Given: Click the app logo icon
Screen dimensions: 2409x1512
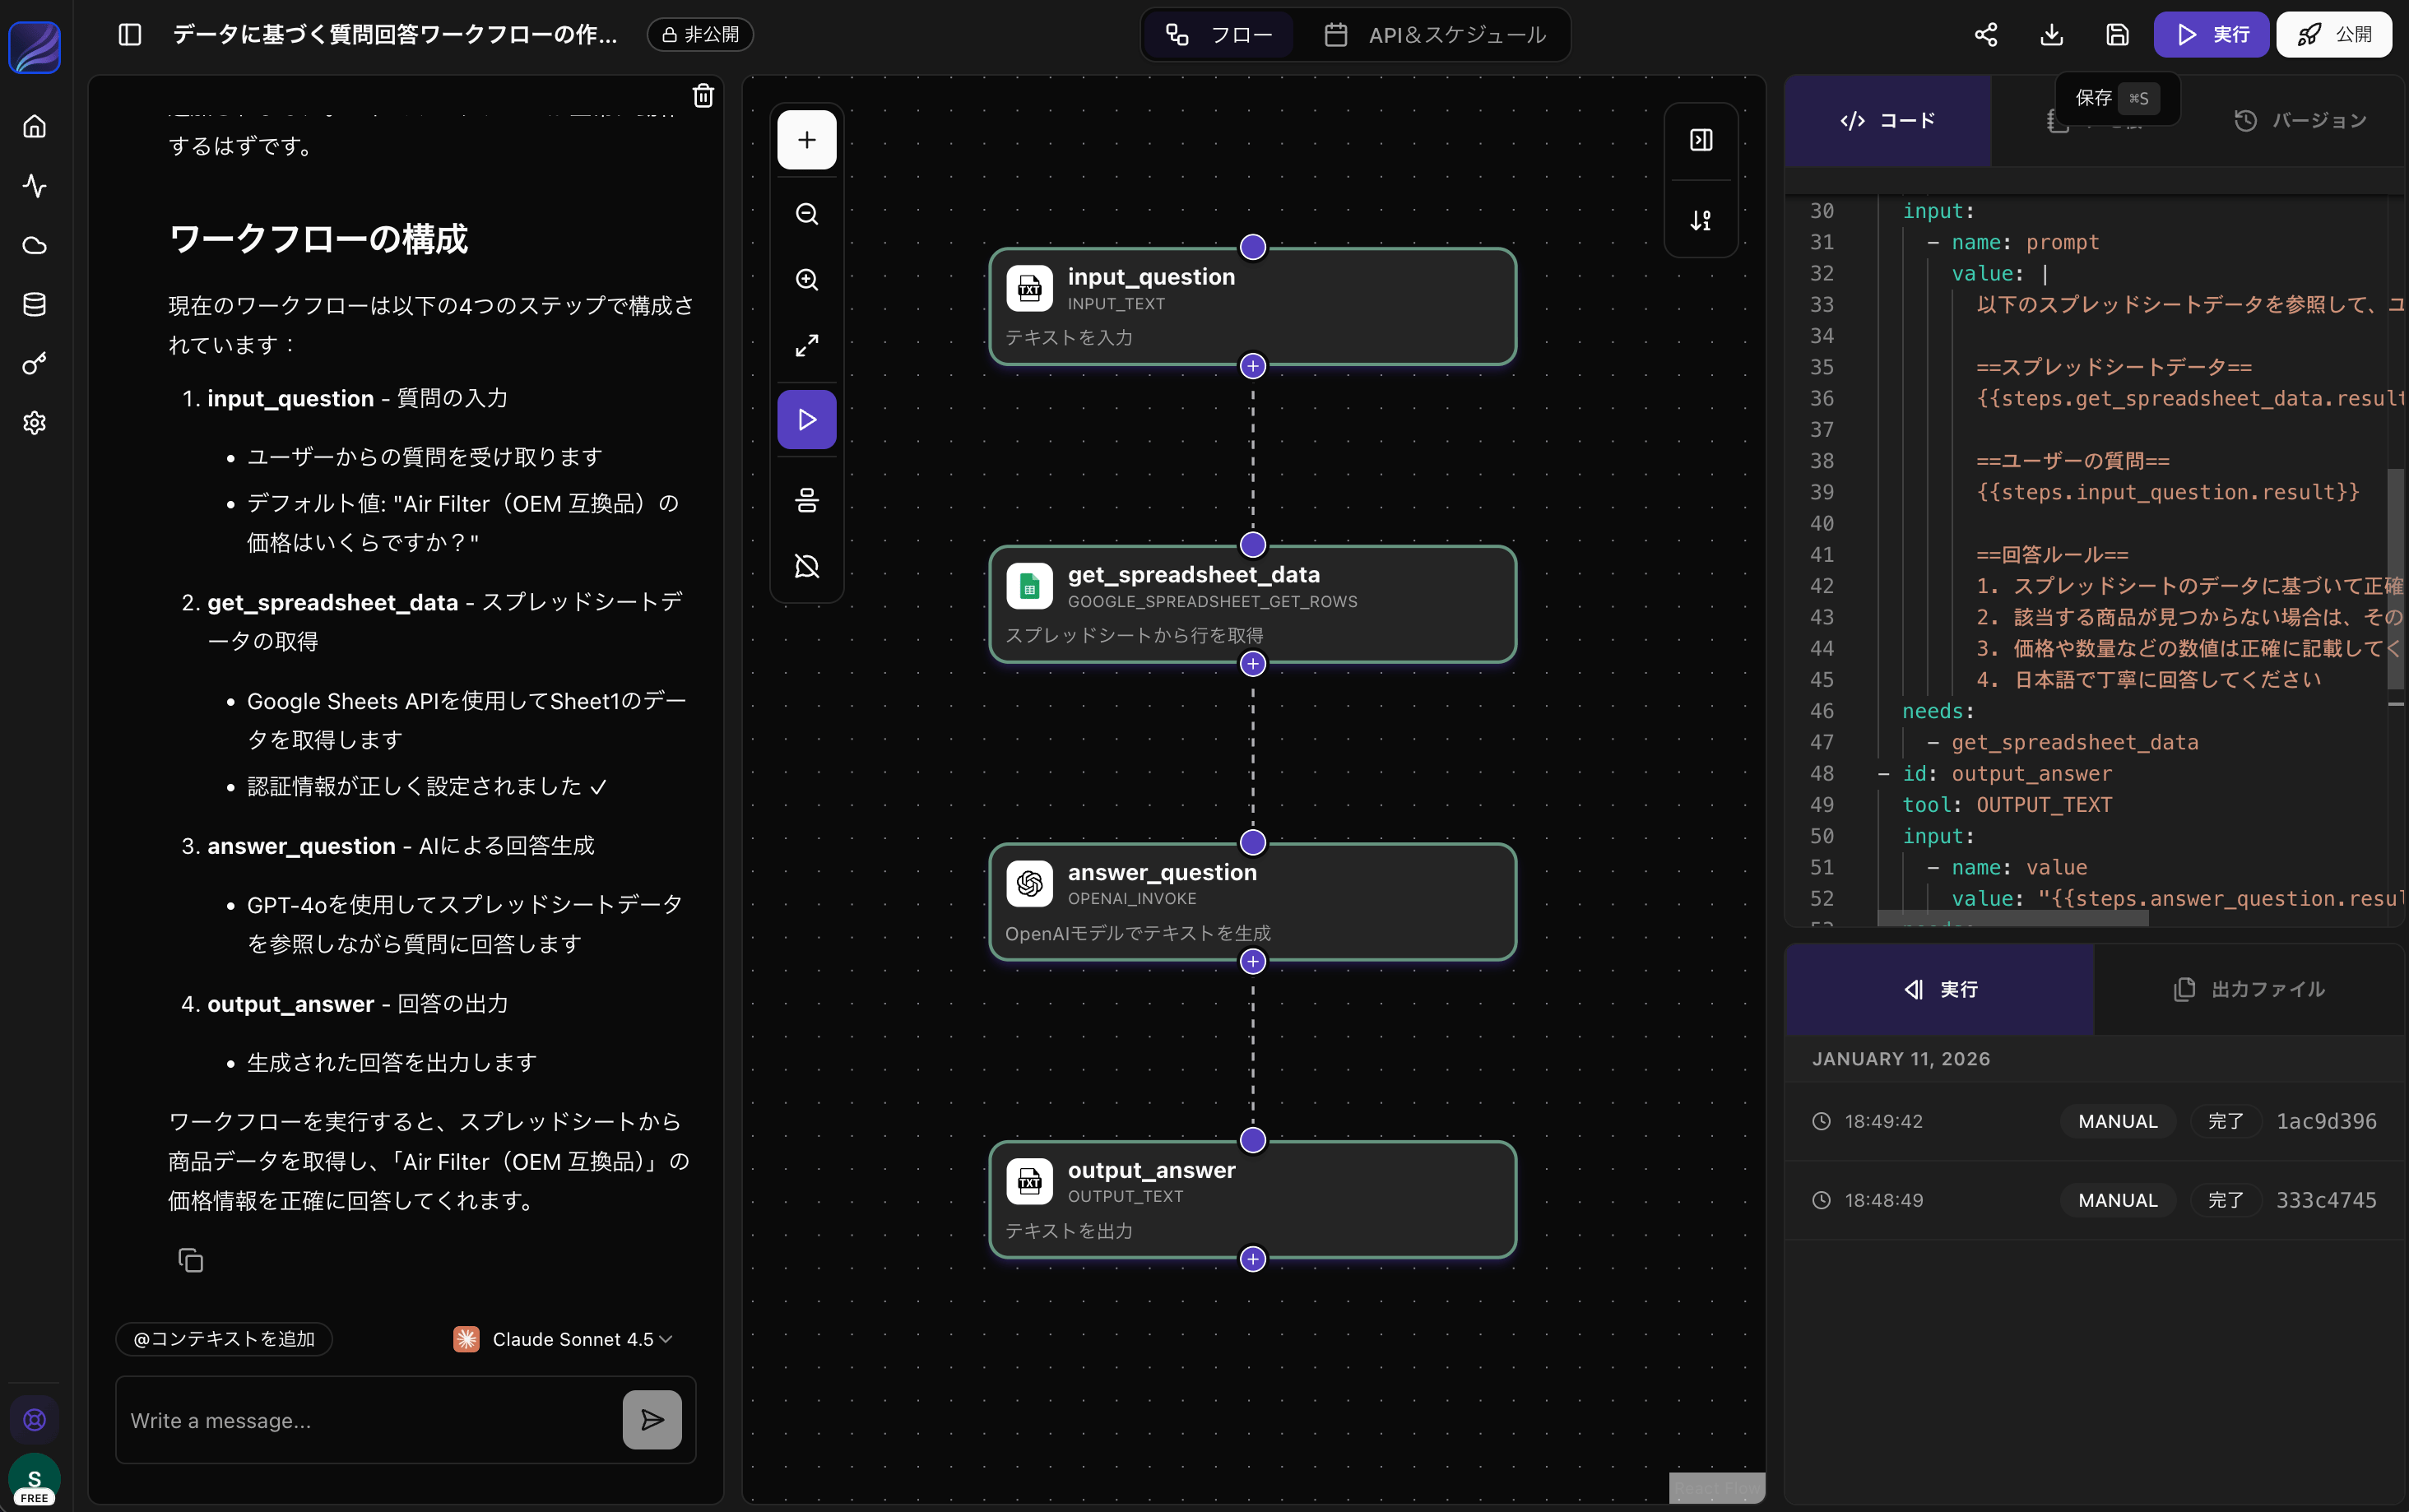Looking at the screenshot, I should pos(35,47).
